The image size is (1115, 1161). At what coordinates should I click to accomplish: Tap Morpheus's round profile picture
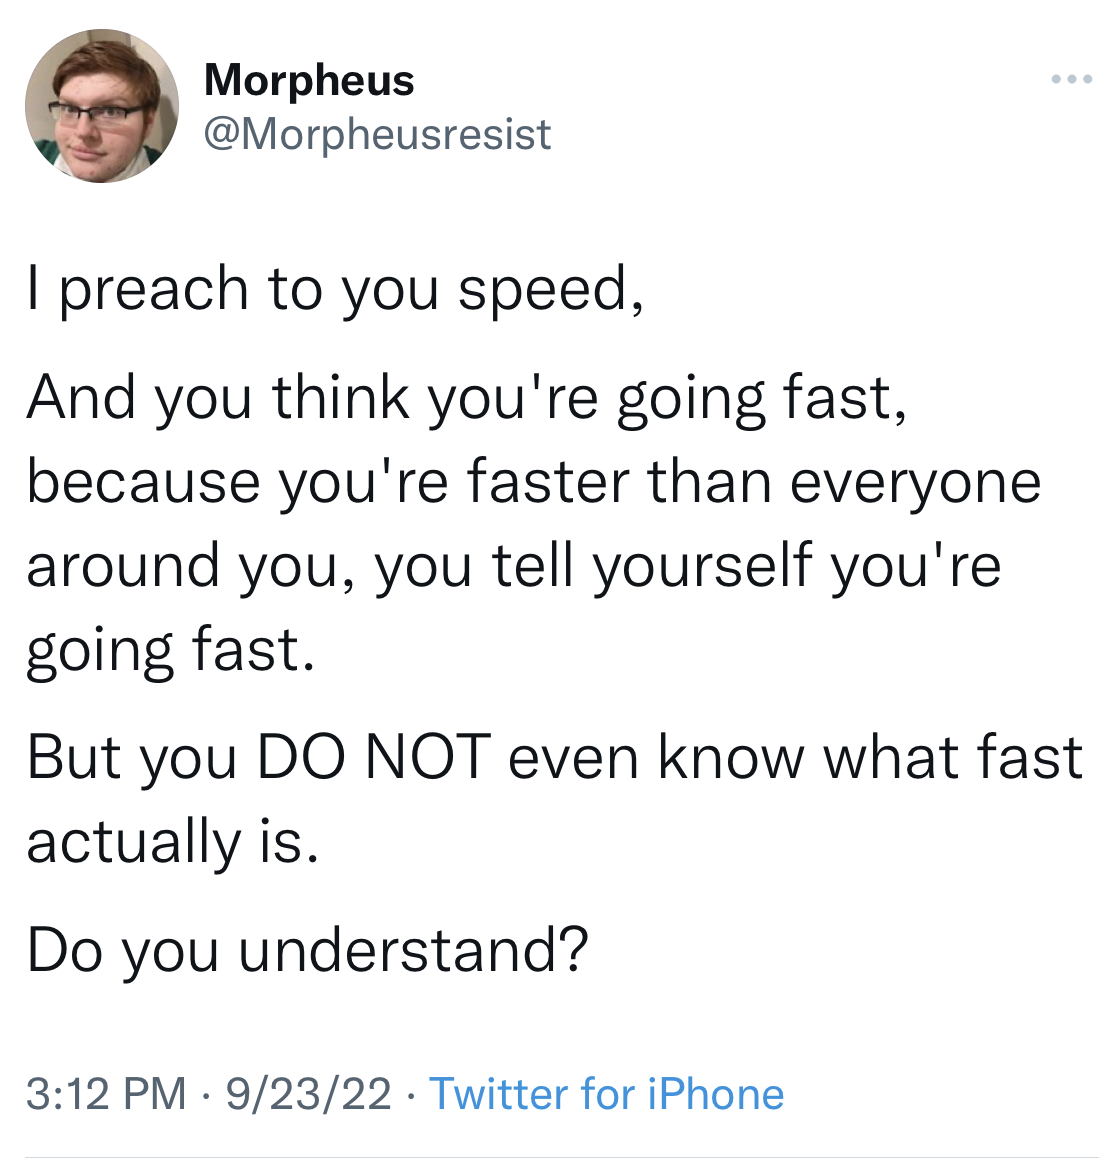tap(102, 106)
